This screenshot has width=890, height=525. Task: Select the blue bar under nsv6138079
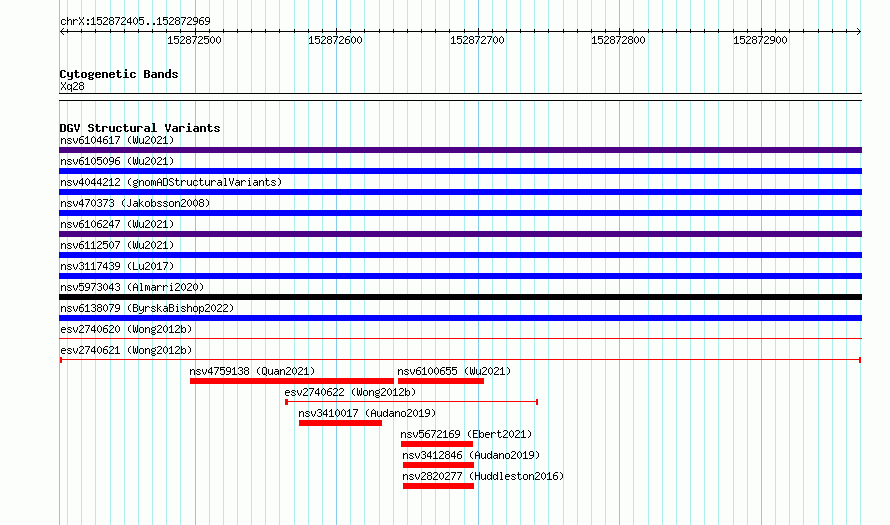[460, 318]
